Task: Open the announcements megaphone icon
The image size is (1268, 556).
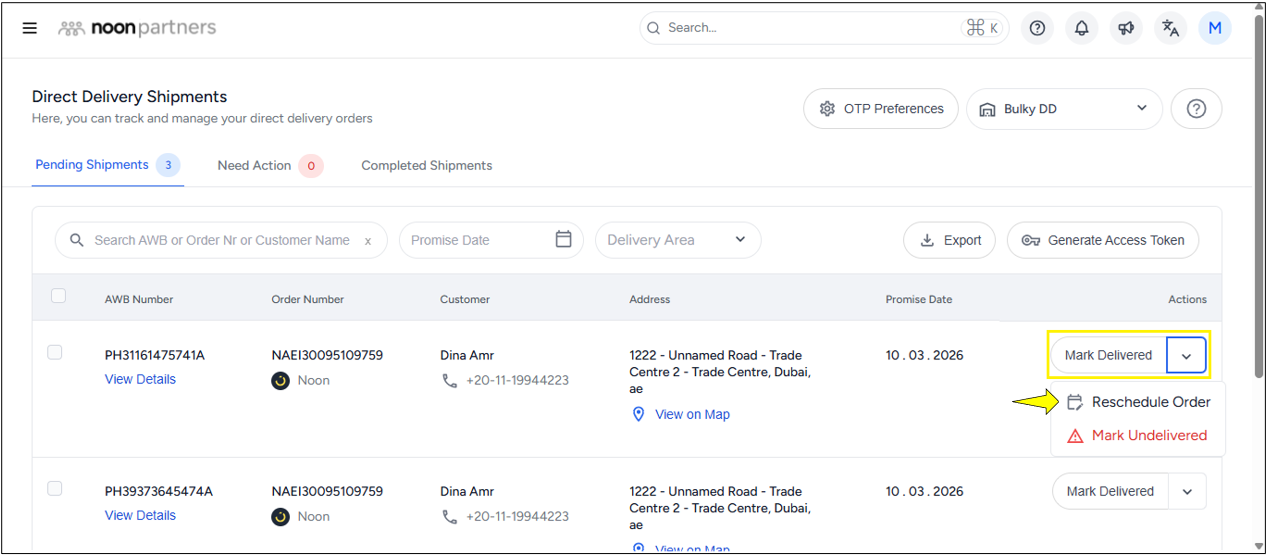Action: pyautogui.click(x=1126, y=28)
